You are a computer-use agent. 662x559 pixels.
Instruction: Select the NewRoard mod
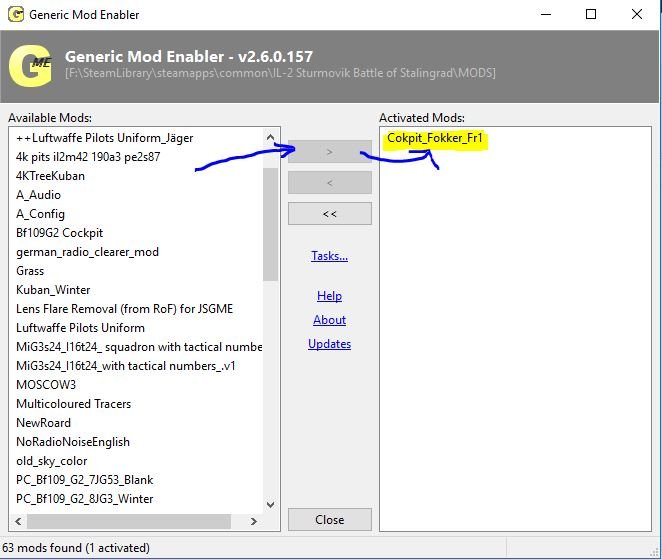tap(43, 423)
